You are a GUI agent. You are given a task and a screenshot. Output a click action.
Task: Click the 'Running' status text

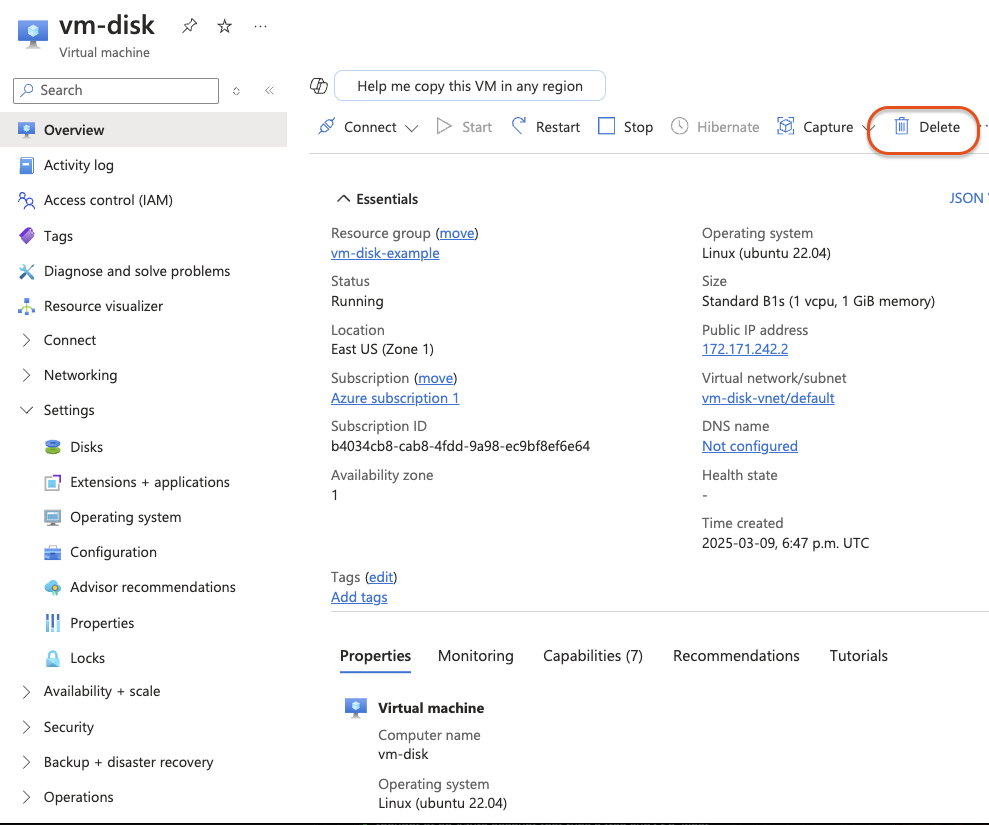coord(357,301)
